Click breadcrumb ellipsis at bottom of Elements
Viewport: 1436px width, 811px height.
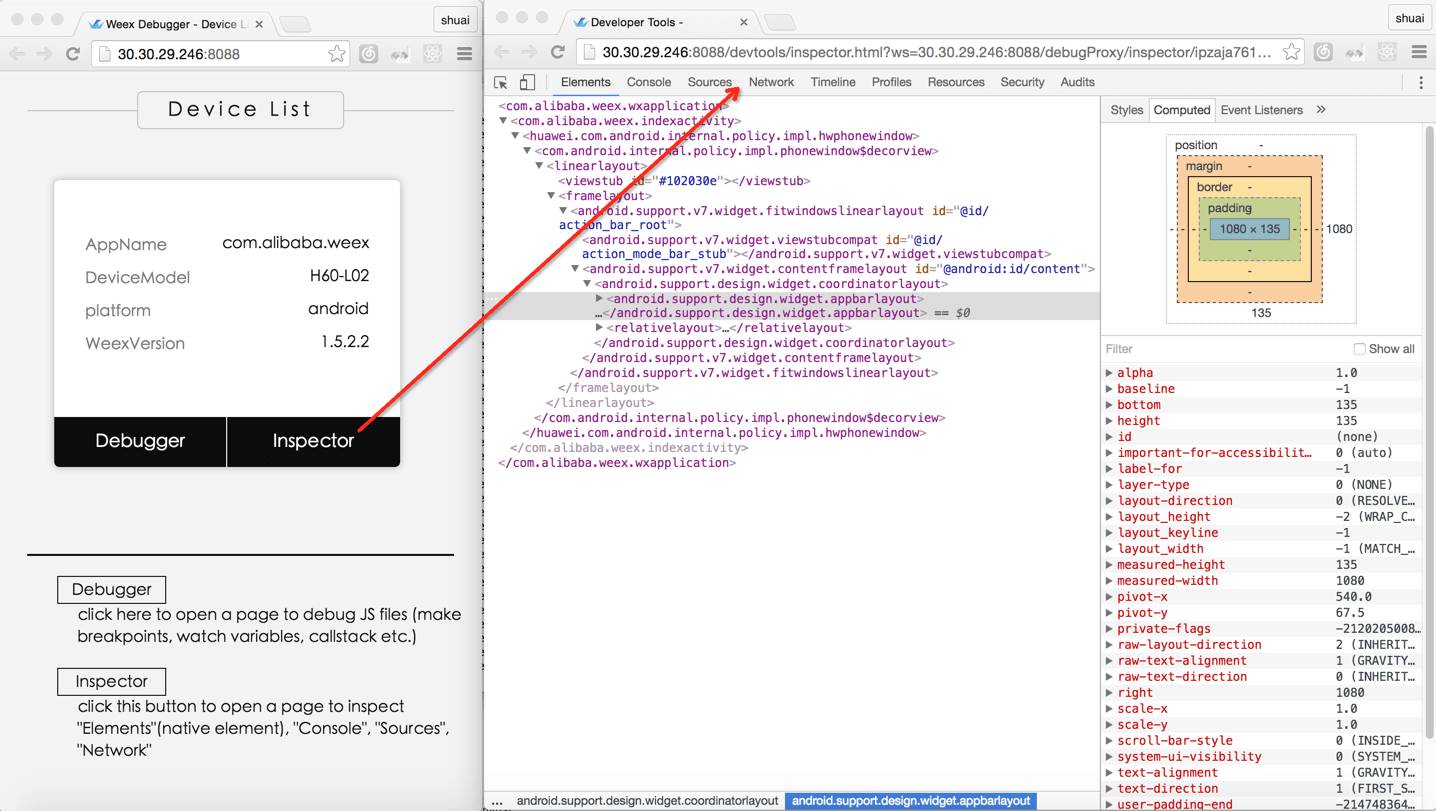pyautogui.click(x=497, y=801)
